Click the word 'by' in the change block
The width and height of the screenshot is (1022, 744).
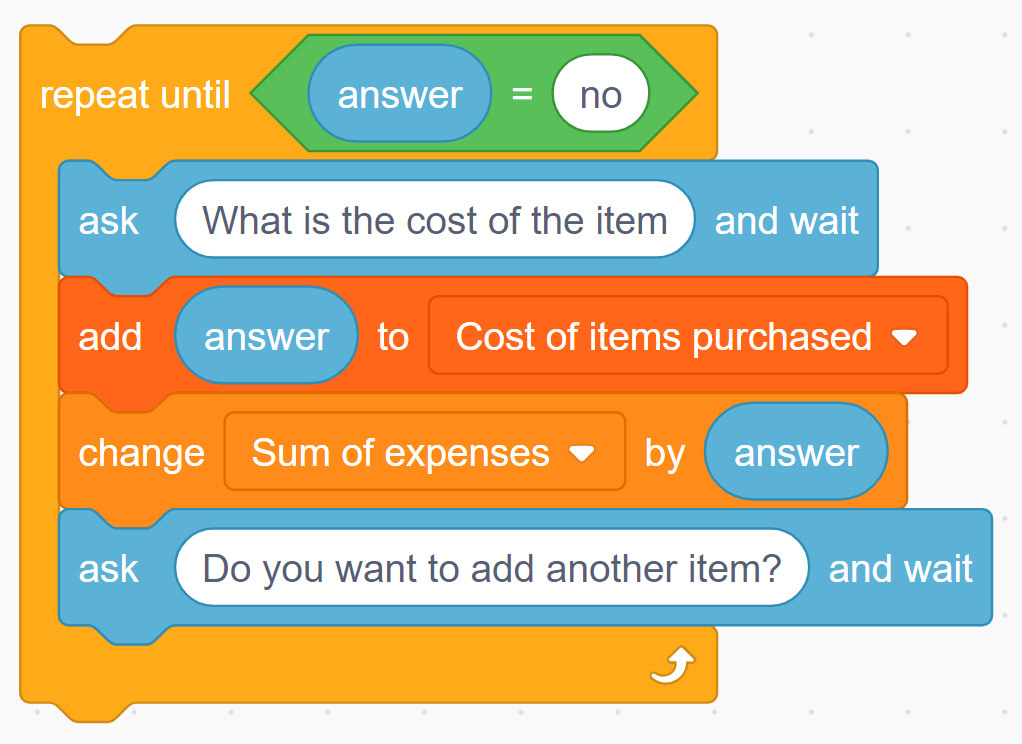(664, 454)
